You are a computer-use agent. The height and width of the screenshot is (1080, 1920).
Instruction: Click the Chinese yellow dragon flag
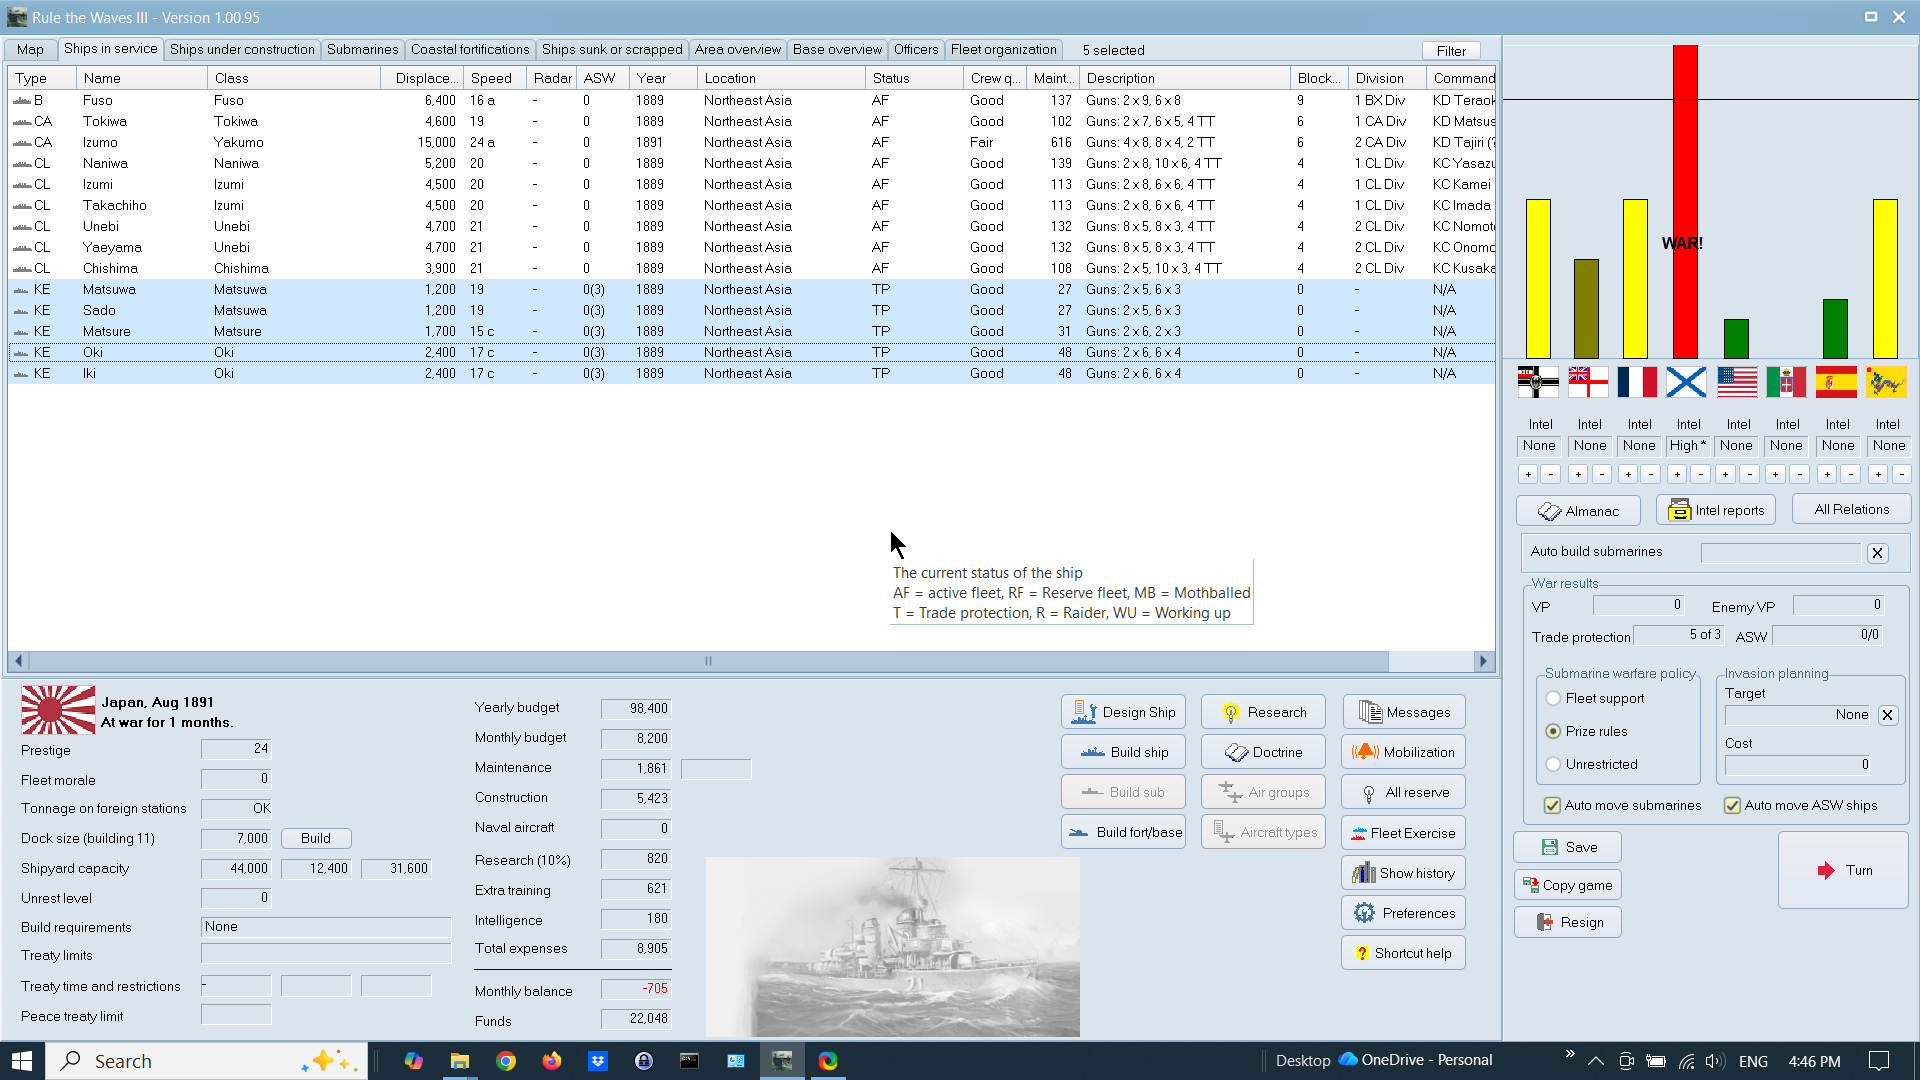(1886, 382)
